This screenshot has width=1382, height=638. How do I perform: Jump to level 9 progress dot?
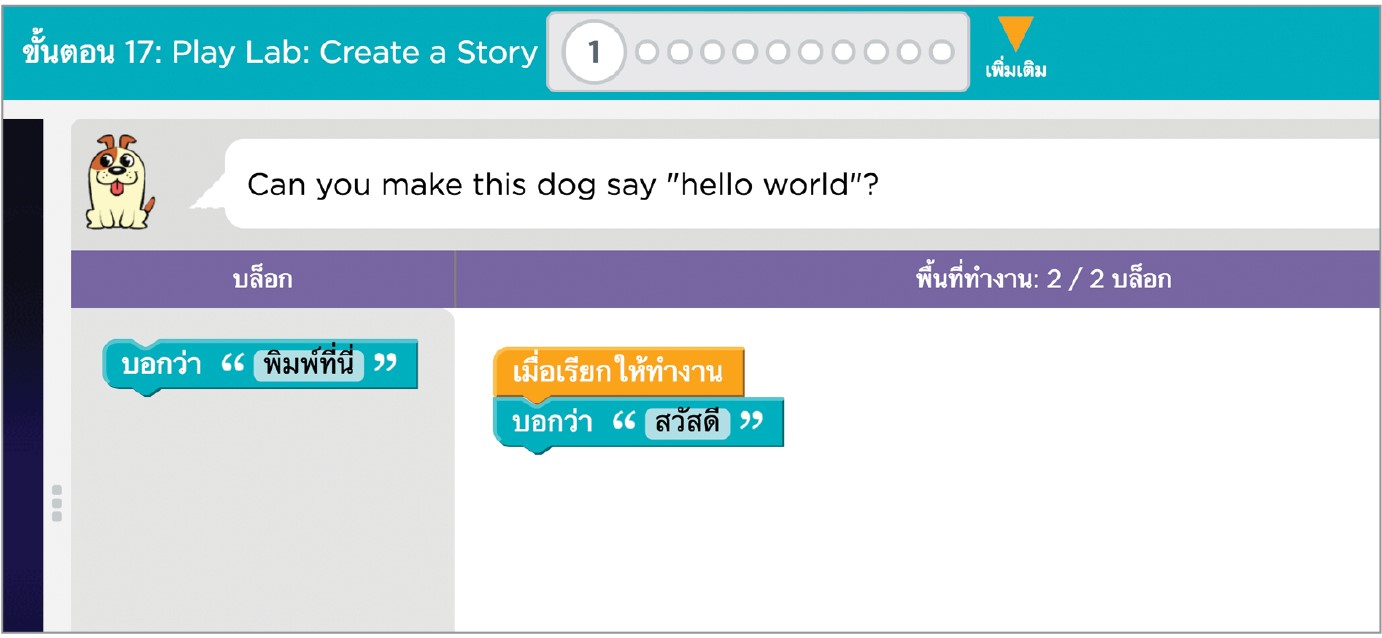[876, 52]
